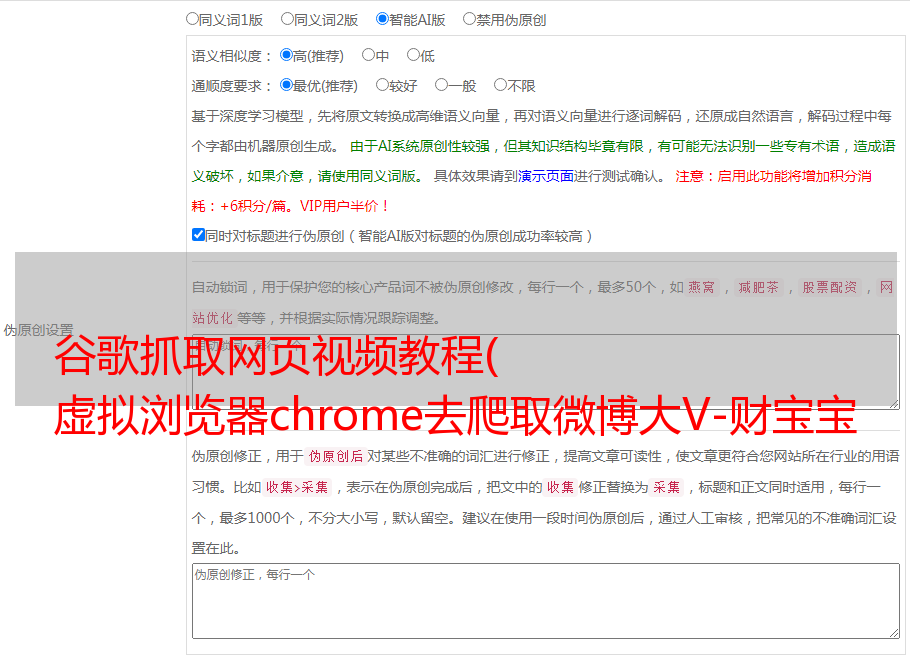This screenshot has height=658, width=911.
Task: Set 通顺度要求 to 一般
Action: coord(442,85)
